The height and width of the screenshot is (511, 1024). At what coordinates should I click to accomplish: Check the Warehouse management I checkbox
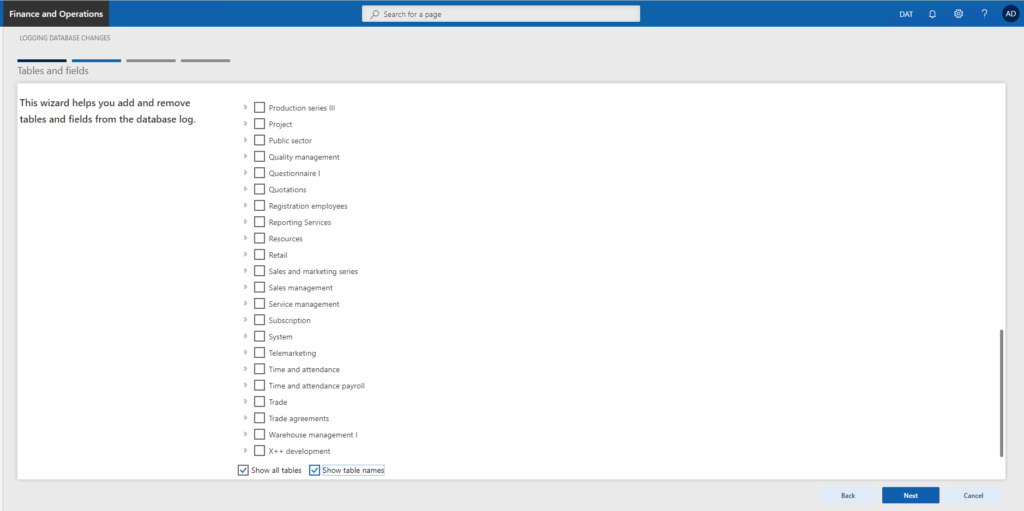coord(259,435)
